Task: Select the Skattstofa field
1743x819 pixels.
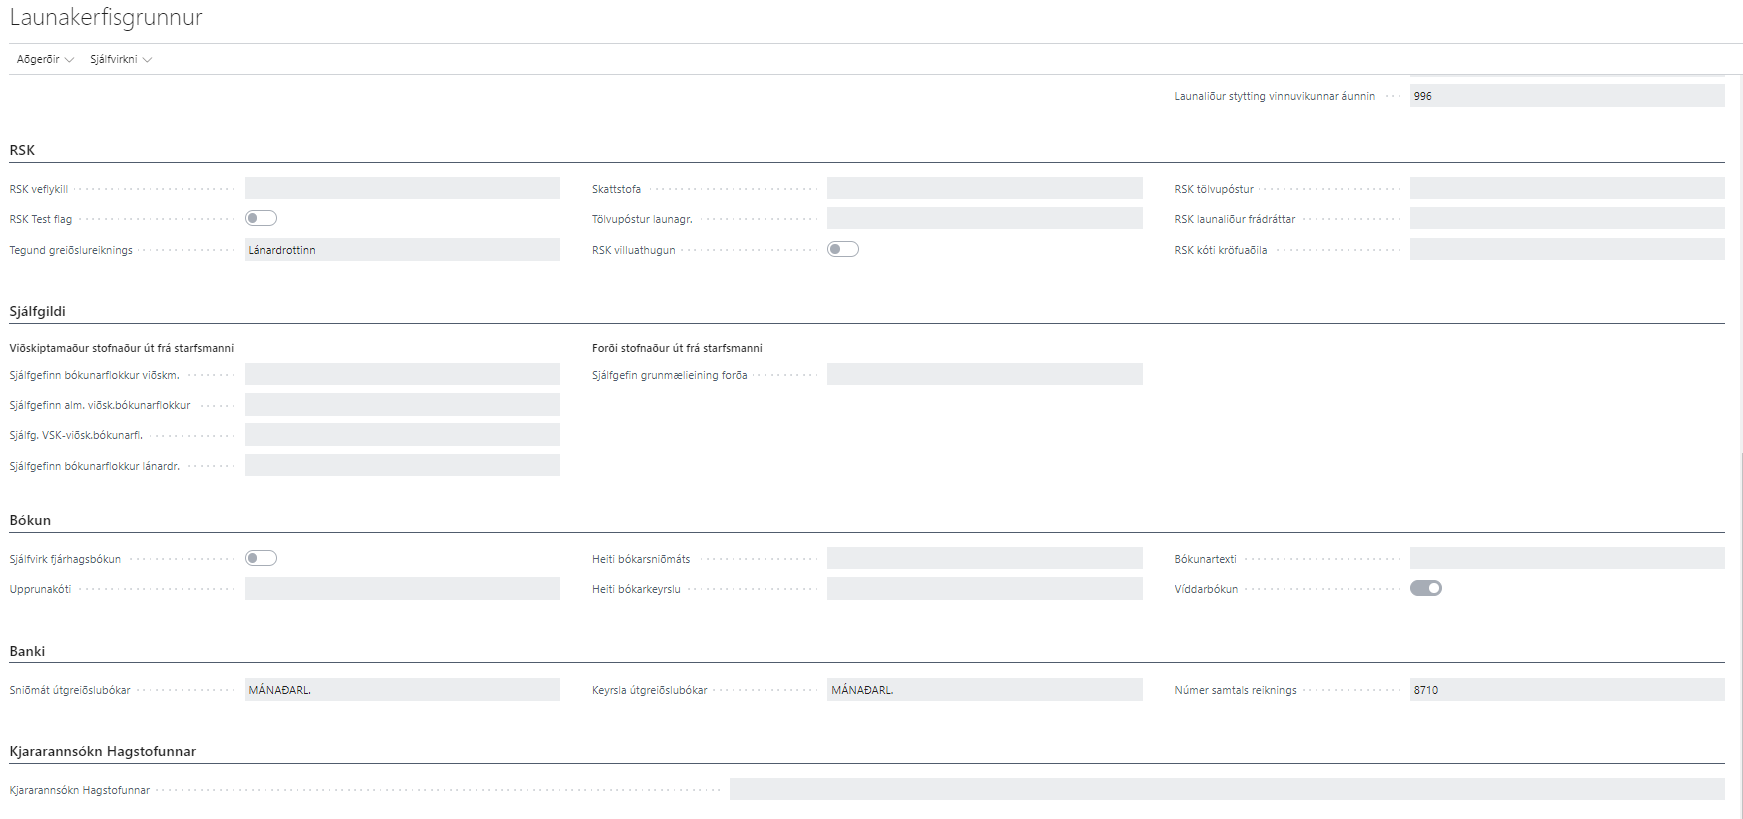Action: coord(984,189)
